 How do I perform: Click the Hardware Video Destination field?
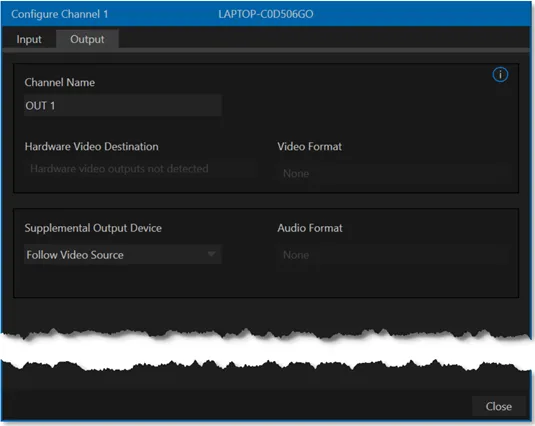[140, 169]
